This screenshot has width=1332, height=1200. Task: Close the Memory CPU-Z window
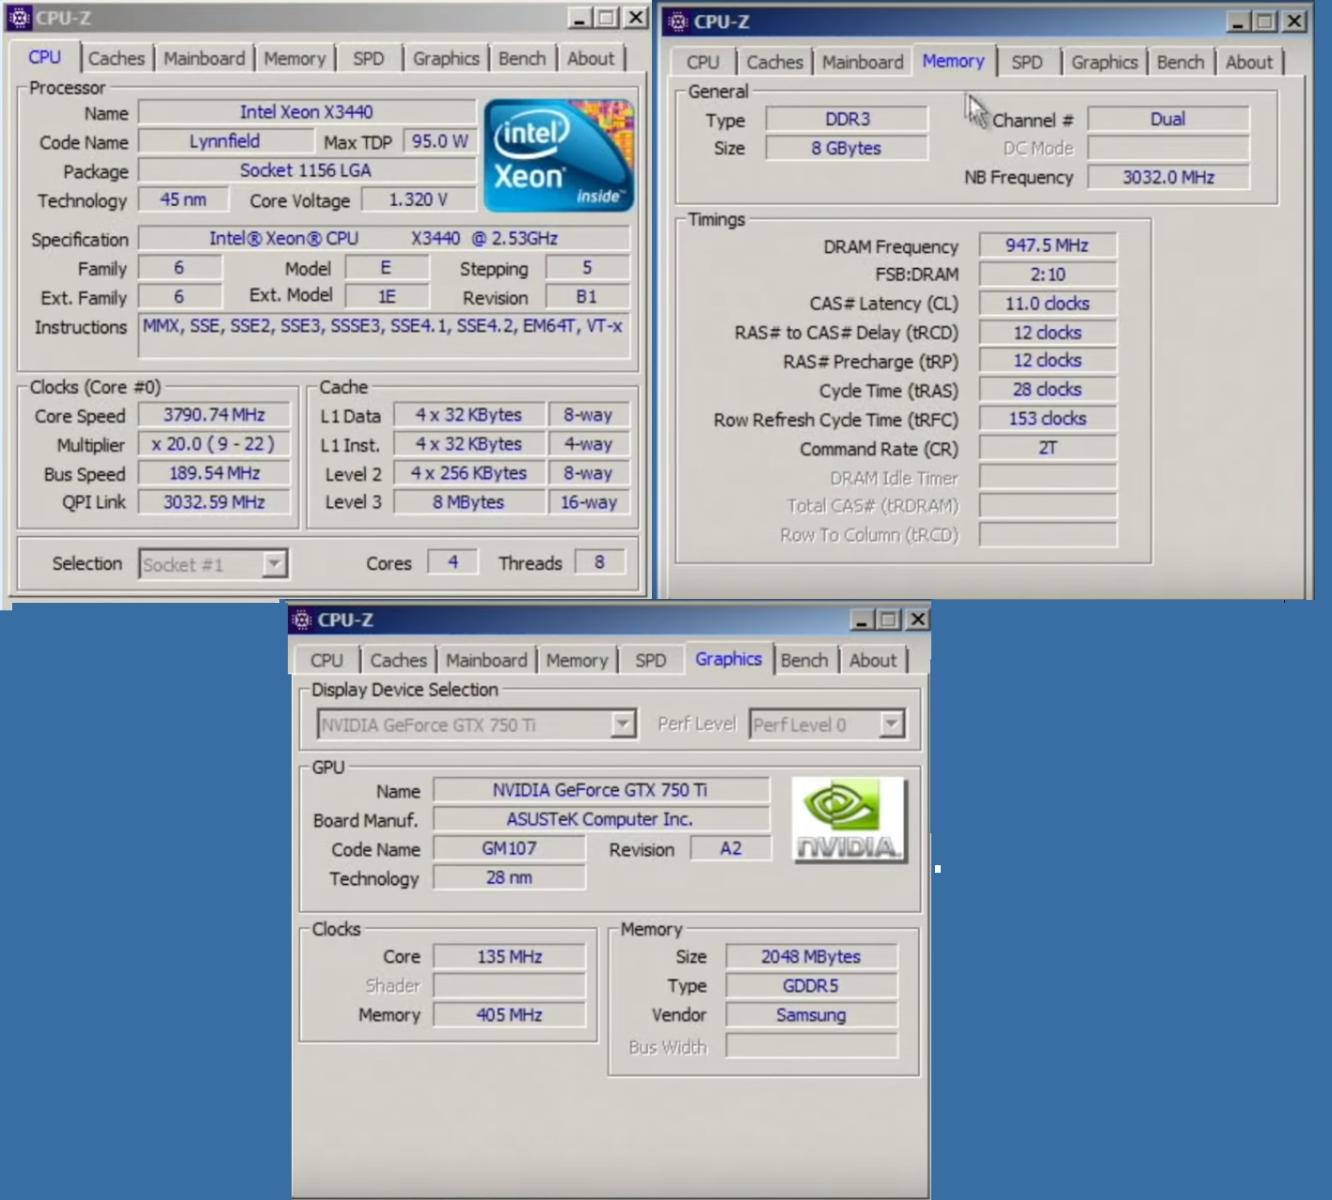click(1294, 21)
